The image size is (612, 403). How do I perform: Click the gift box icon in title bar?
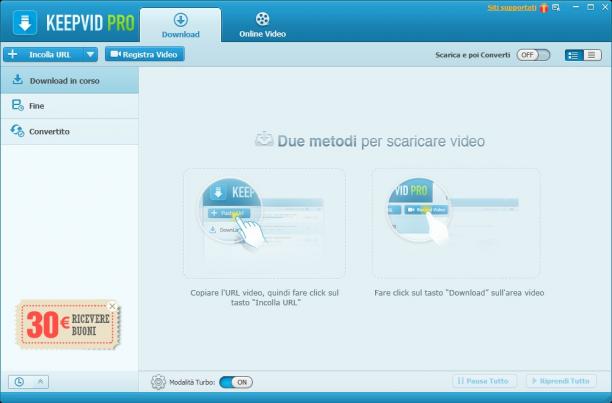pos(544,8)
